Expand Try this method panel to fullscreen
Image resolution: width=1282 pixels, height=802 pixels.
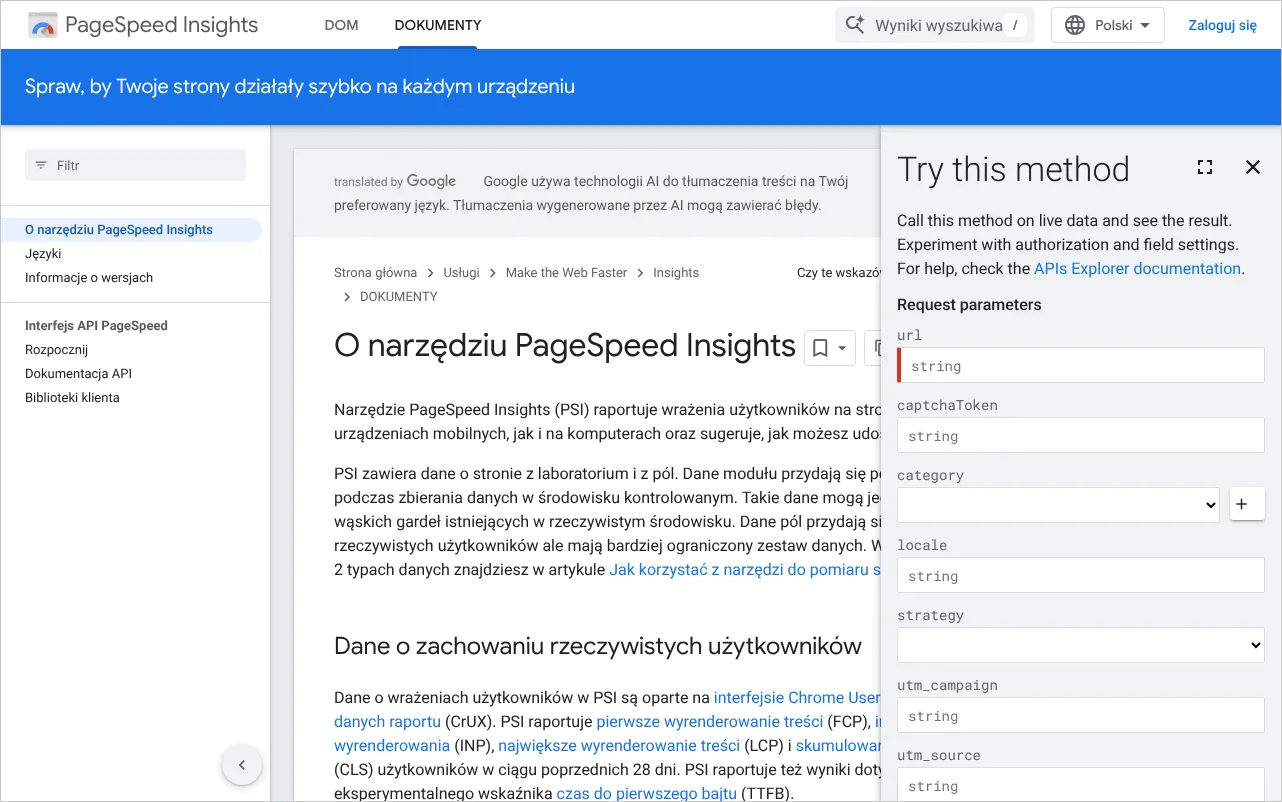coord(1205,167)
